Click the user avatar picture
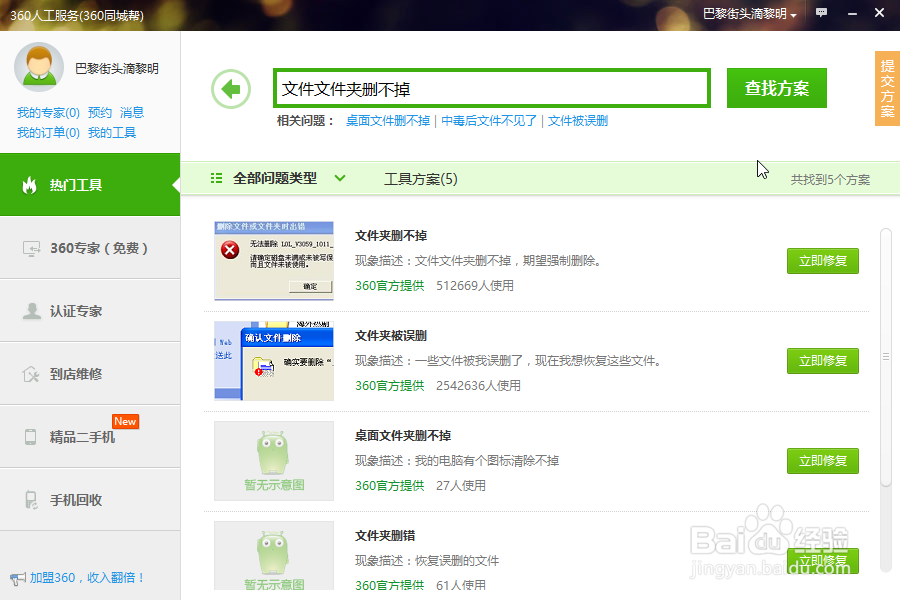900x600 pixels. (38, 67)
